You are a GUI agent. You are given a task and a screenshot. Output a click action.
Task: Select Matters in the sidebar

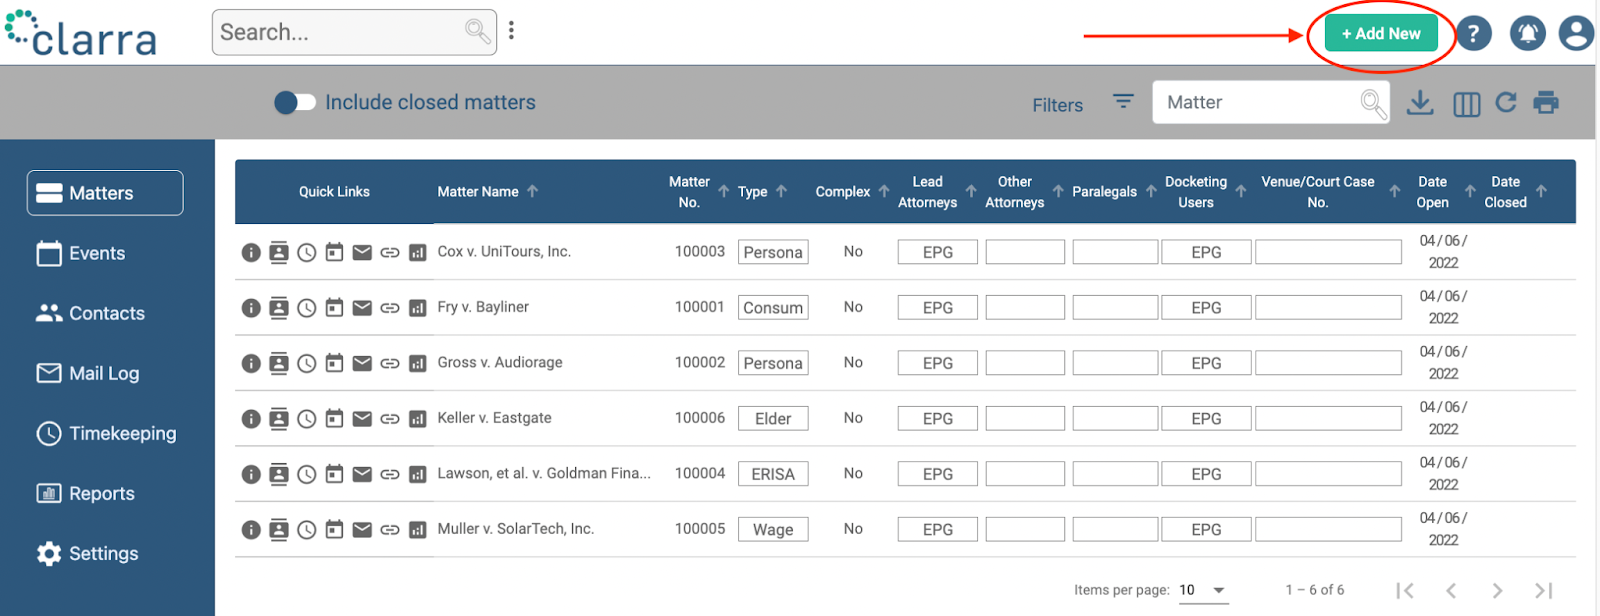pyautogui.click(x=105, y=193)
